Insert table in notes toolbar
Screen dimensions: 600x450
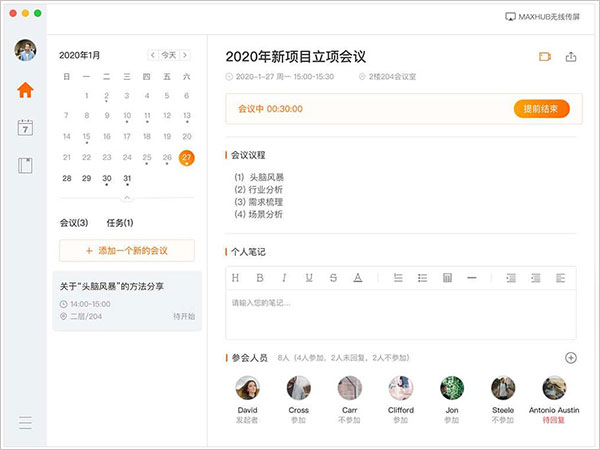click(447, 278)
